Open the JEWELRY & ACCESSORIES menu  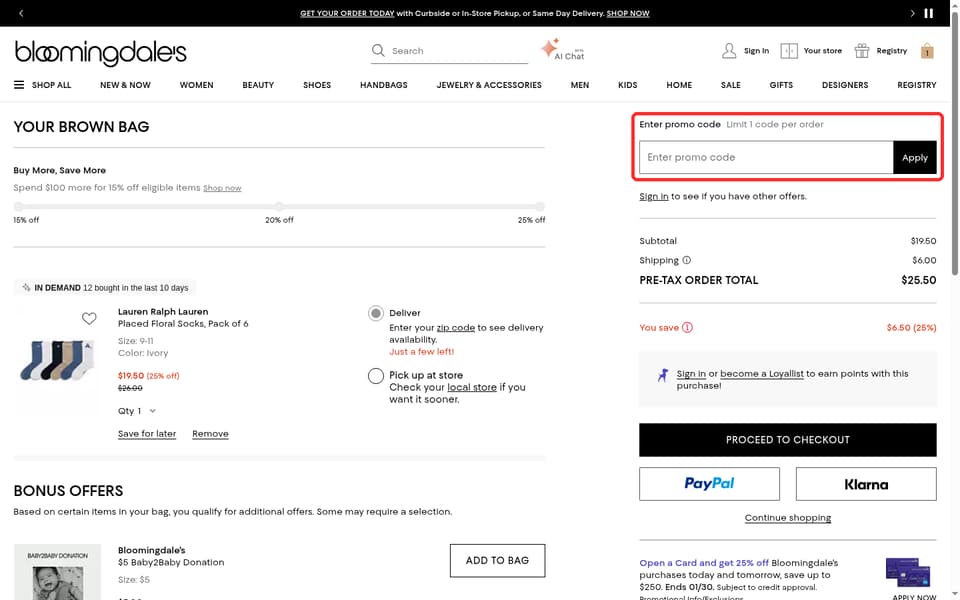pos(489,85)
